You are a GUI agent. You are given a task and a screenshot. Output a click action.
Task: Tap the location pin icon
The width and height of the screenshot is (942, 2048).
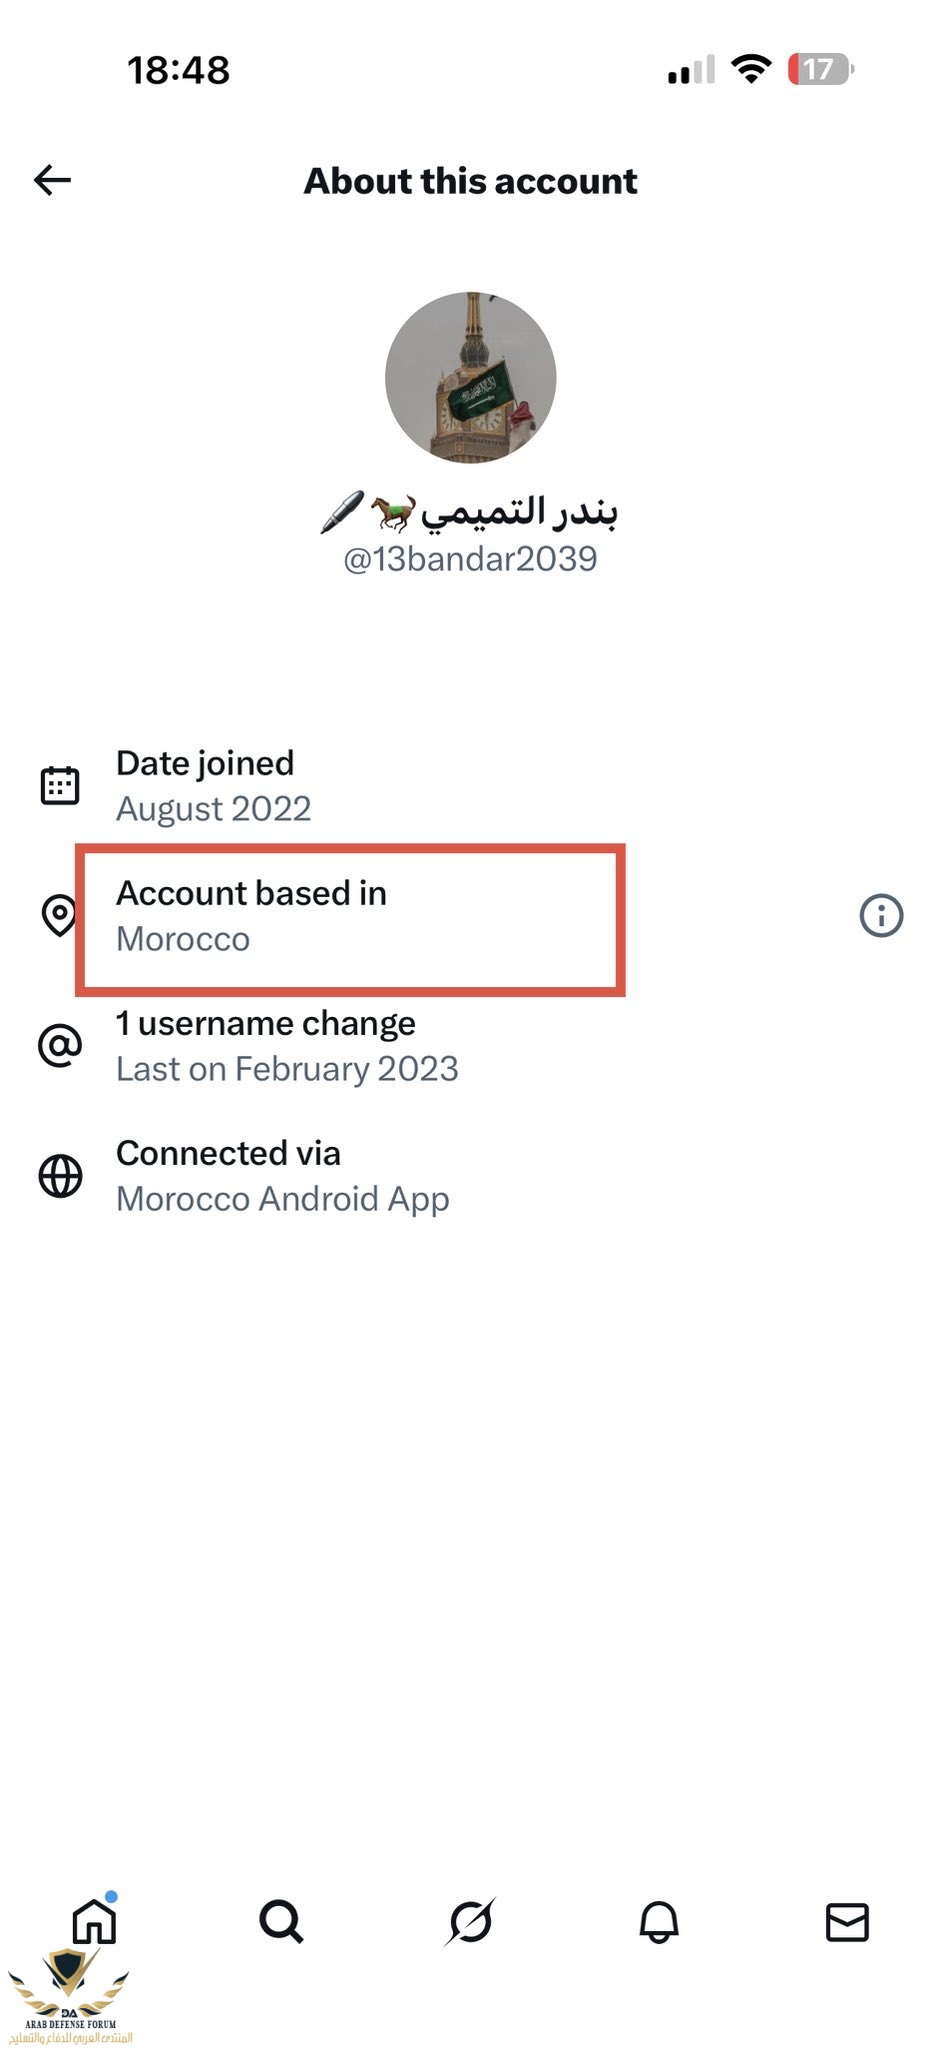tap(59, 915)
